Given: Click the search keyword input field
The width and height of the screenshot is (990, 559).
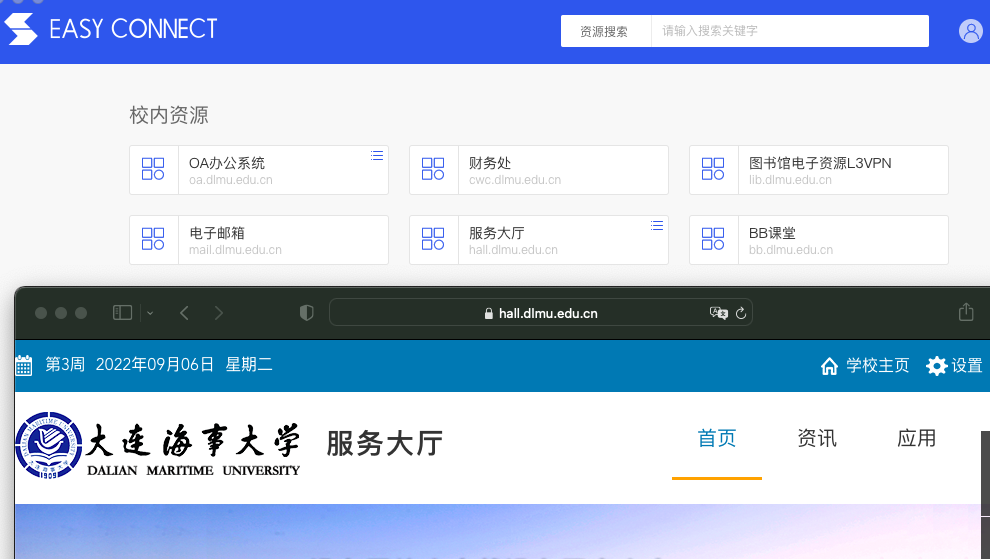Looking at the screenshot, I should pos(789,31).
